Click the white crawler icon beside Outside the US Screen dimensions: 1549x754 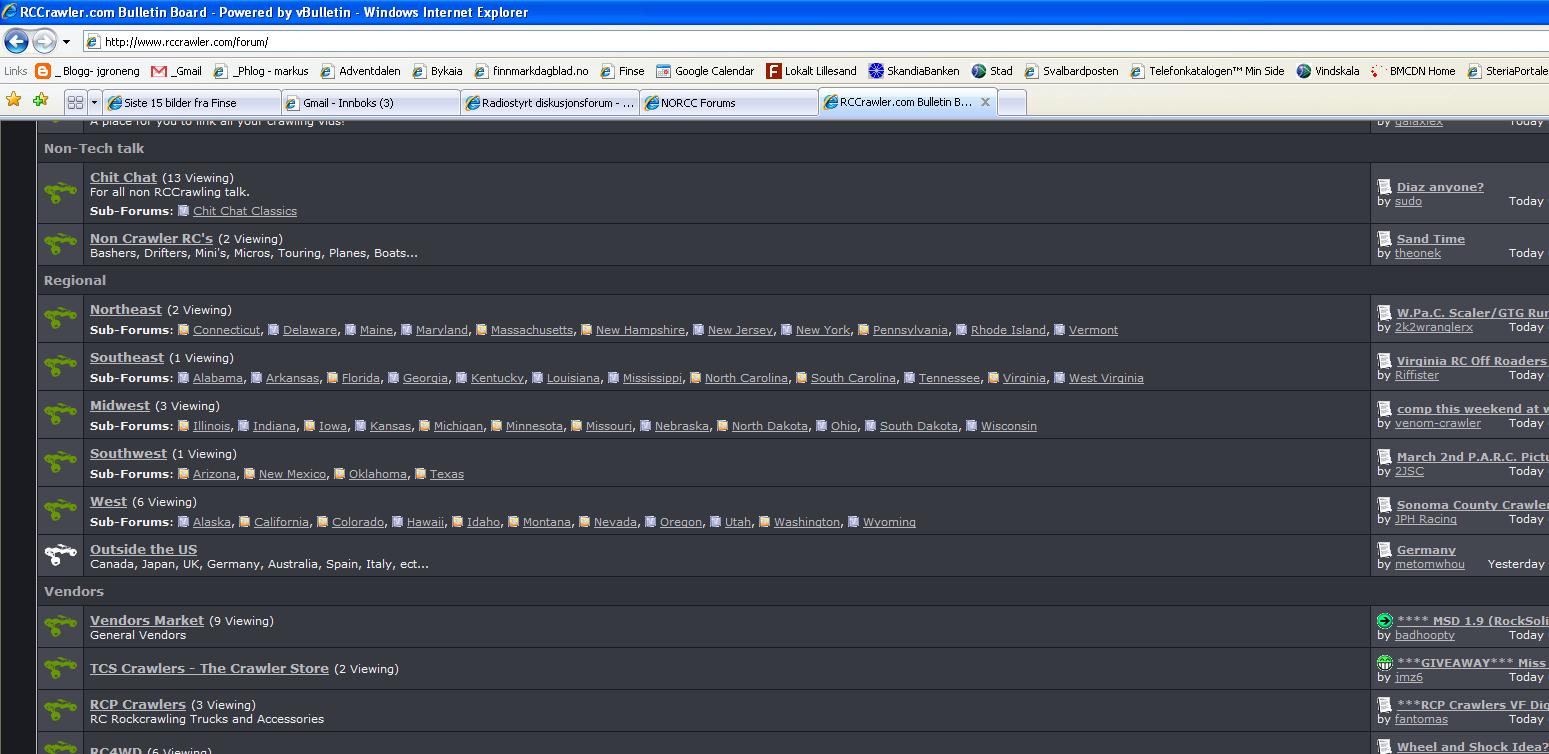(x=61, y=555)
